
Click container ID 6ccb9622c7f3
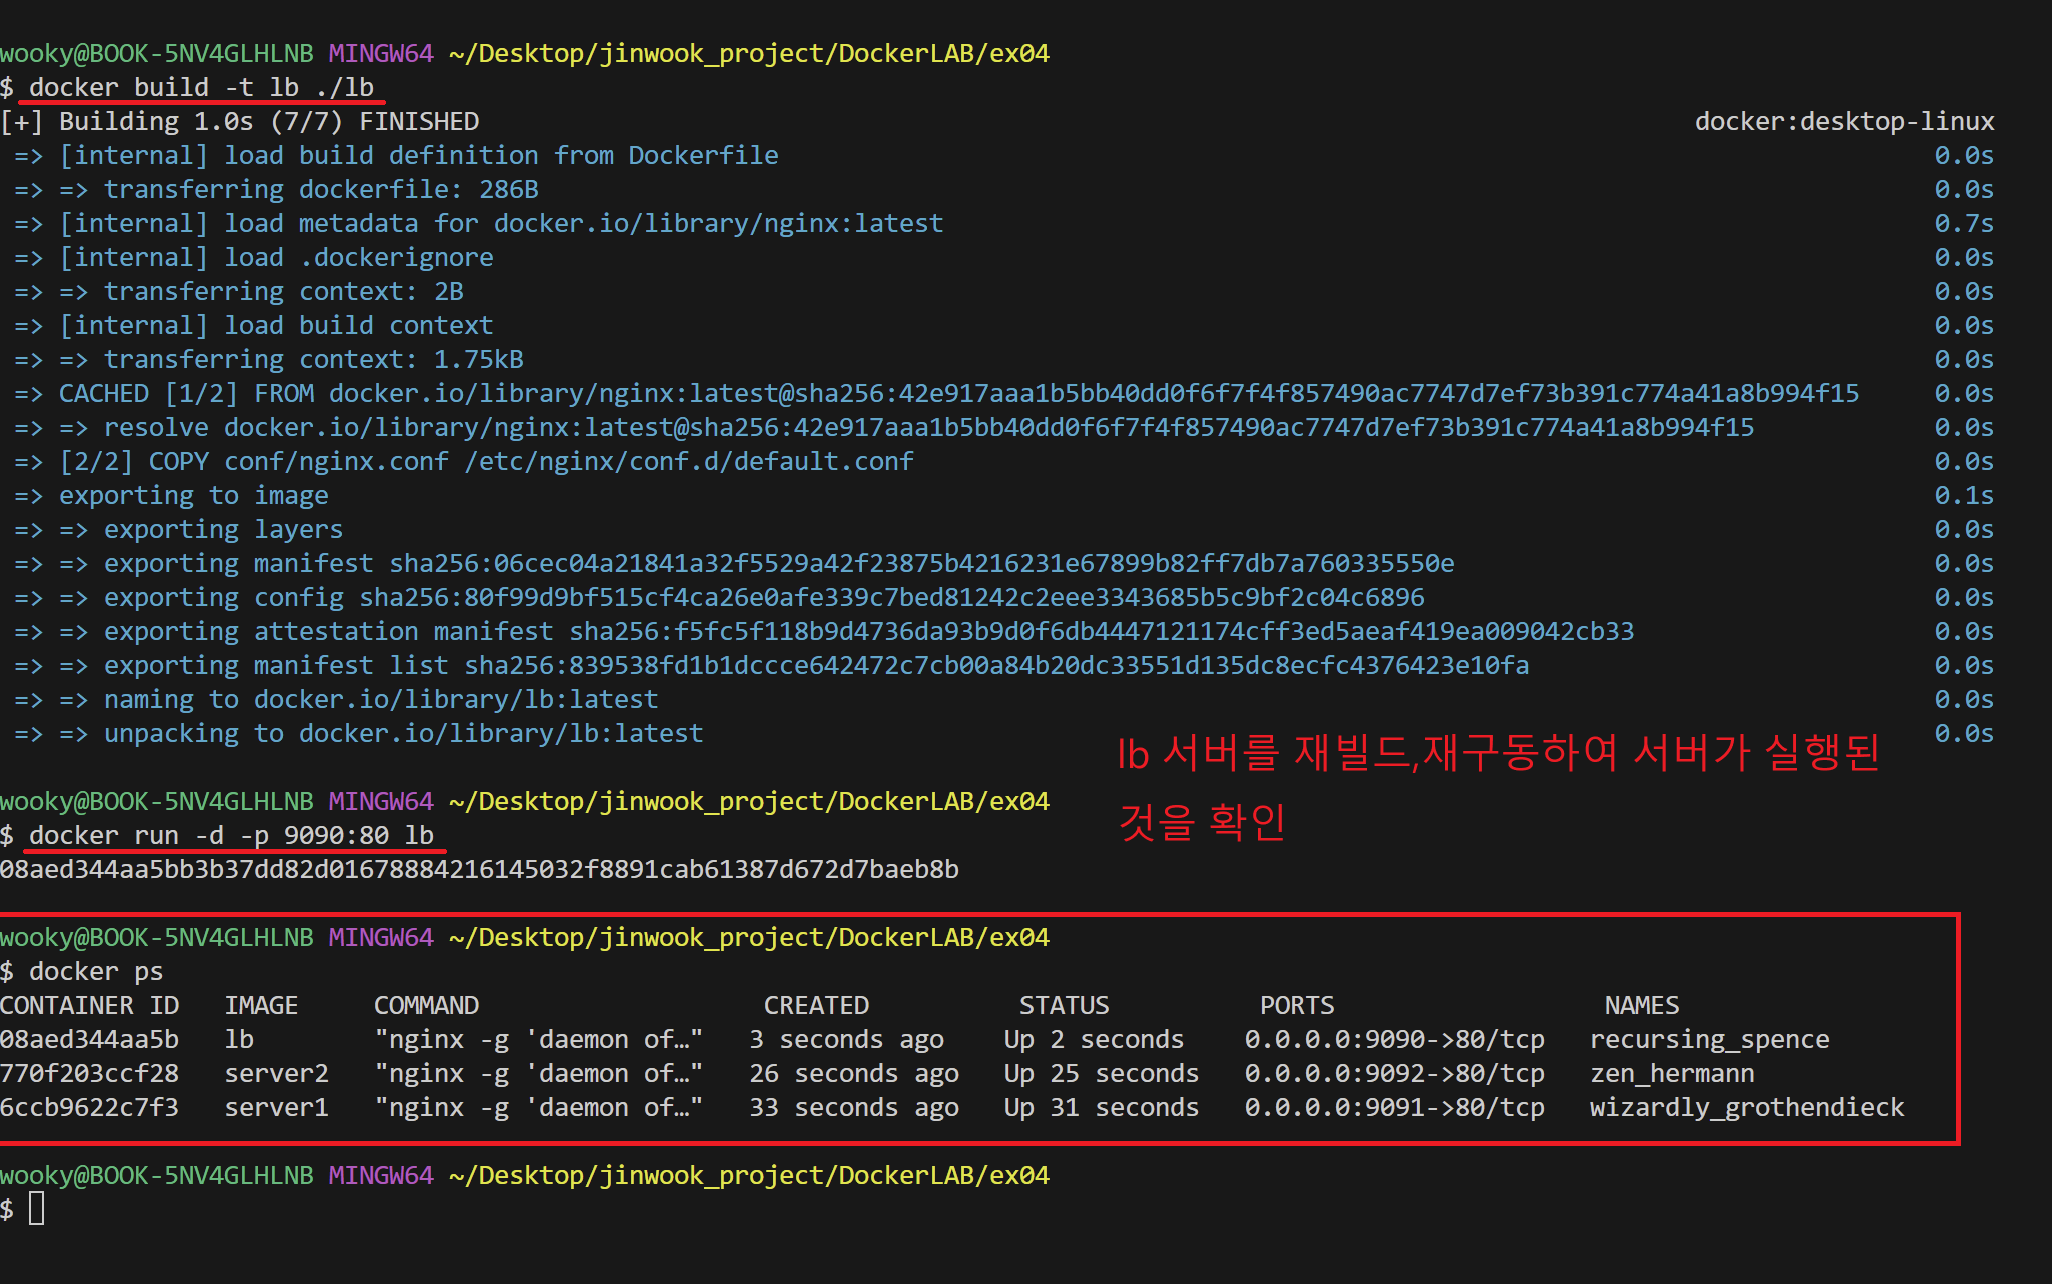tap(90, 1107)
